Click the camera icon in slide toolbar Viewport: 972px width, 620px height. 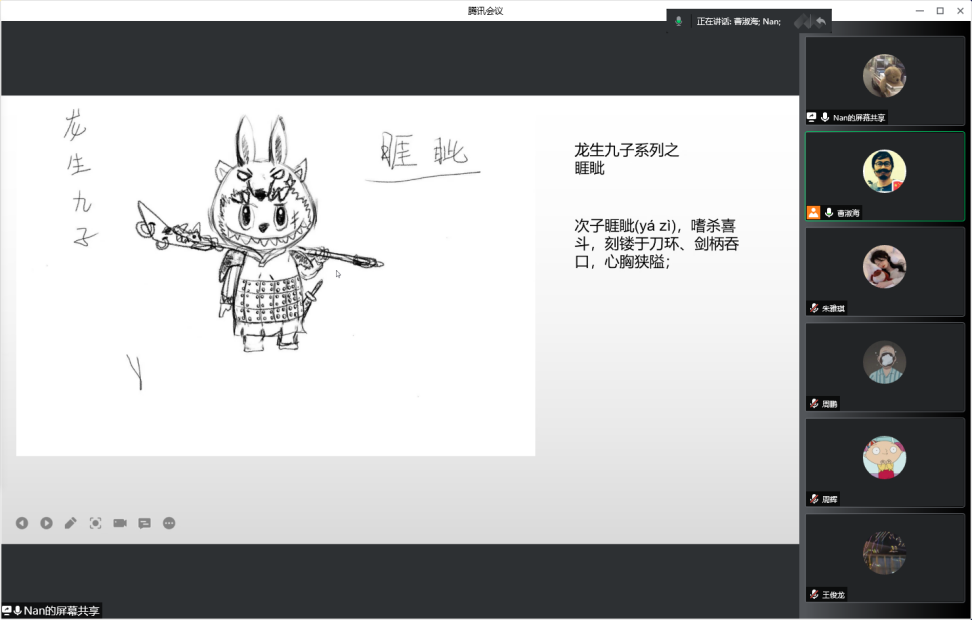pos(120,523)
